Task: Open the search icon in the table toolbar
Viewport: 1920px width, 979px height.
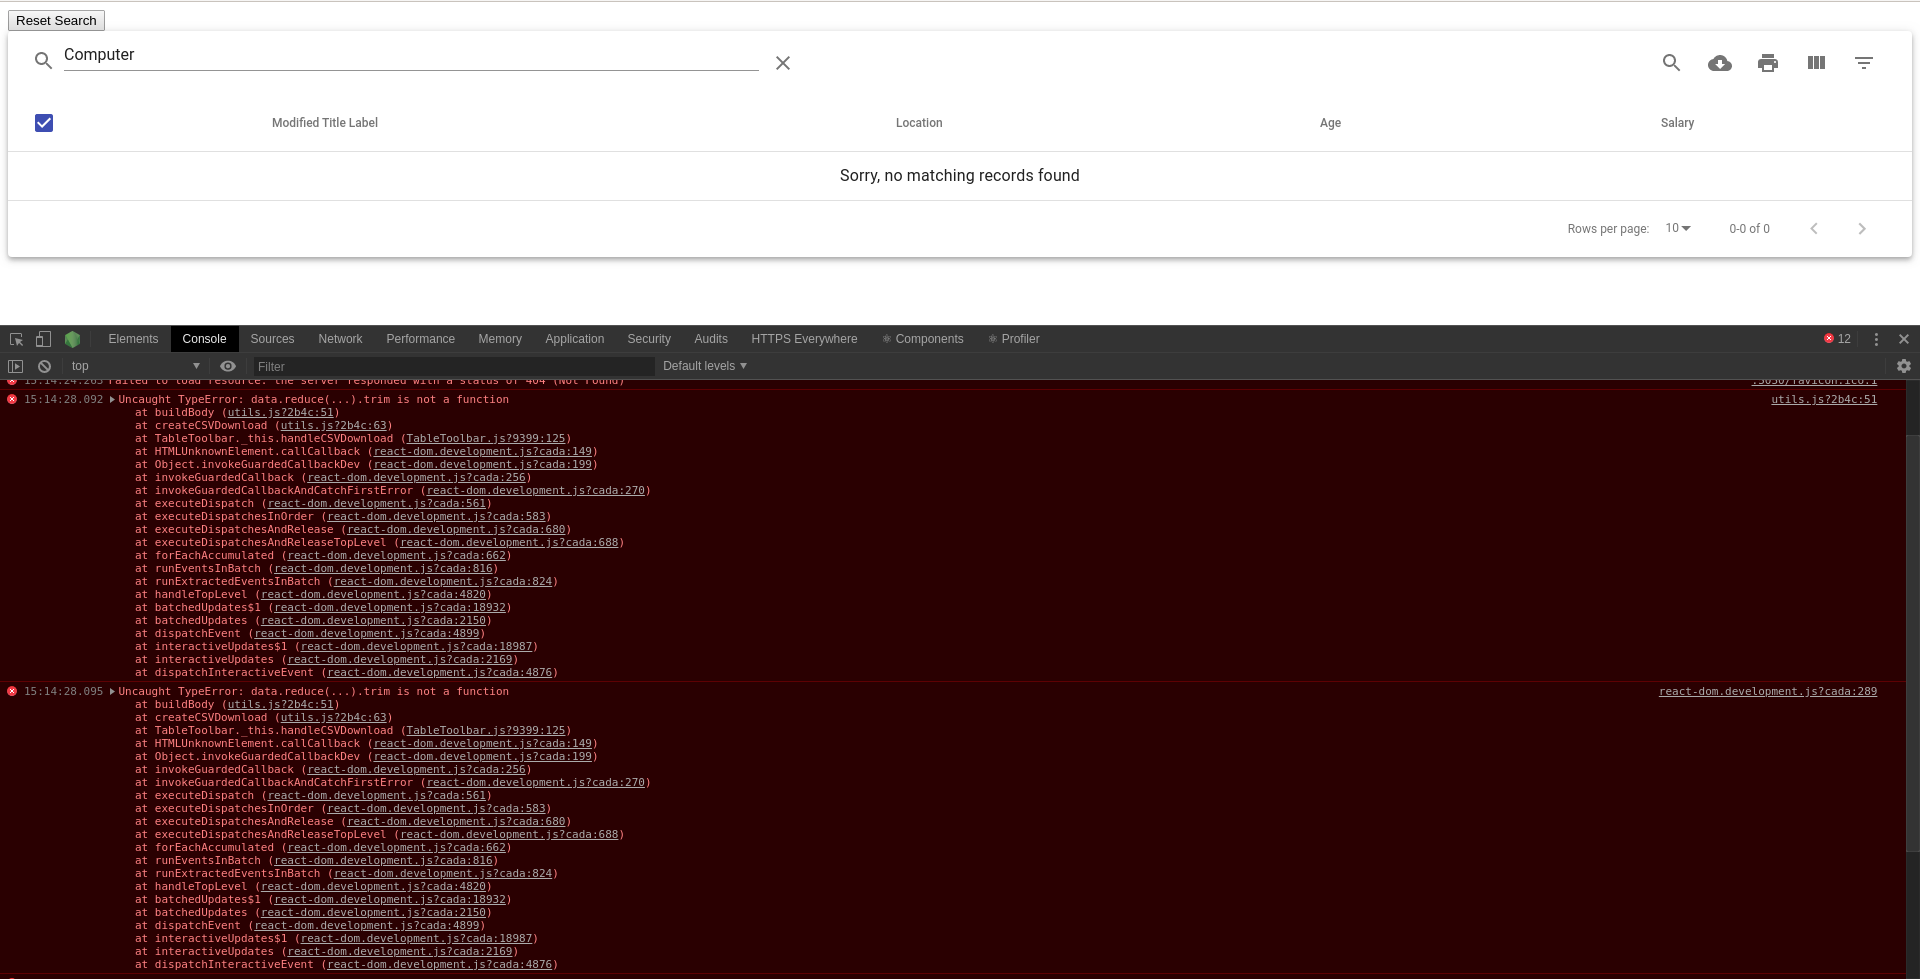Action: (x=1671, y=62)
